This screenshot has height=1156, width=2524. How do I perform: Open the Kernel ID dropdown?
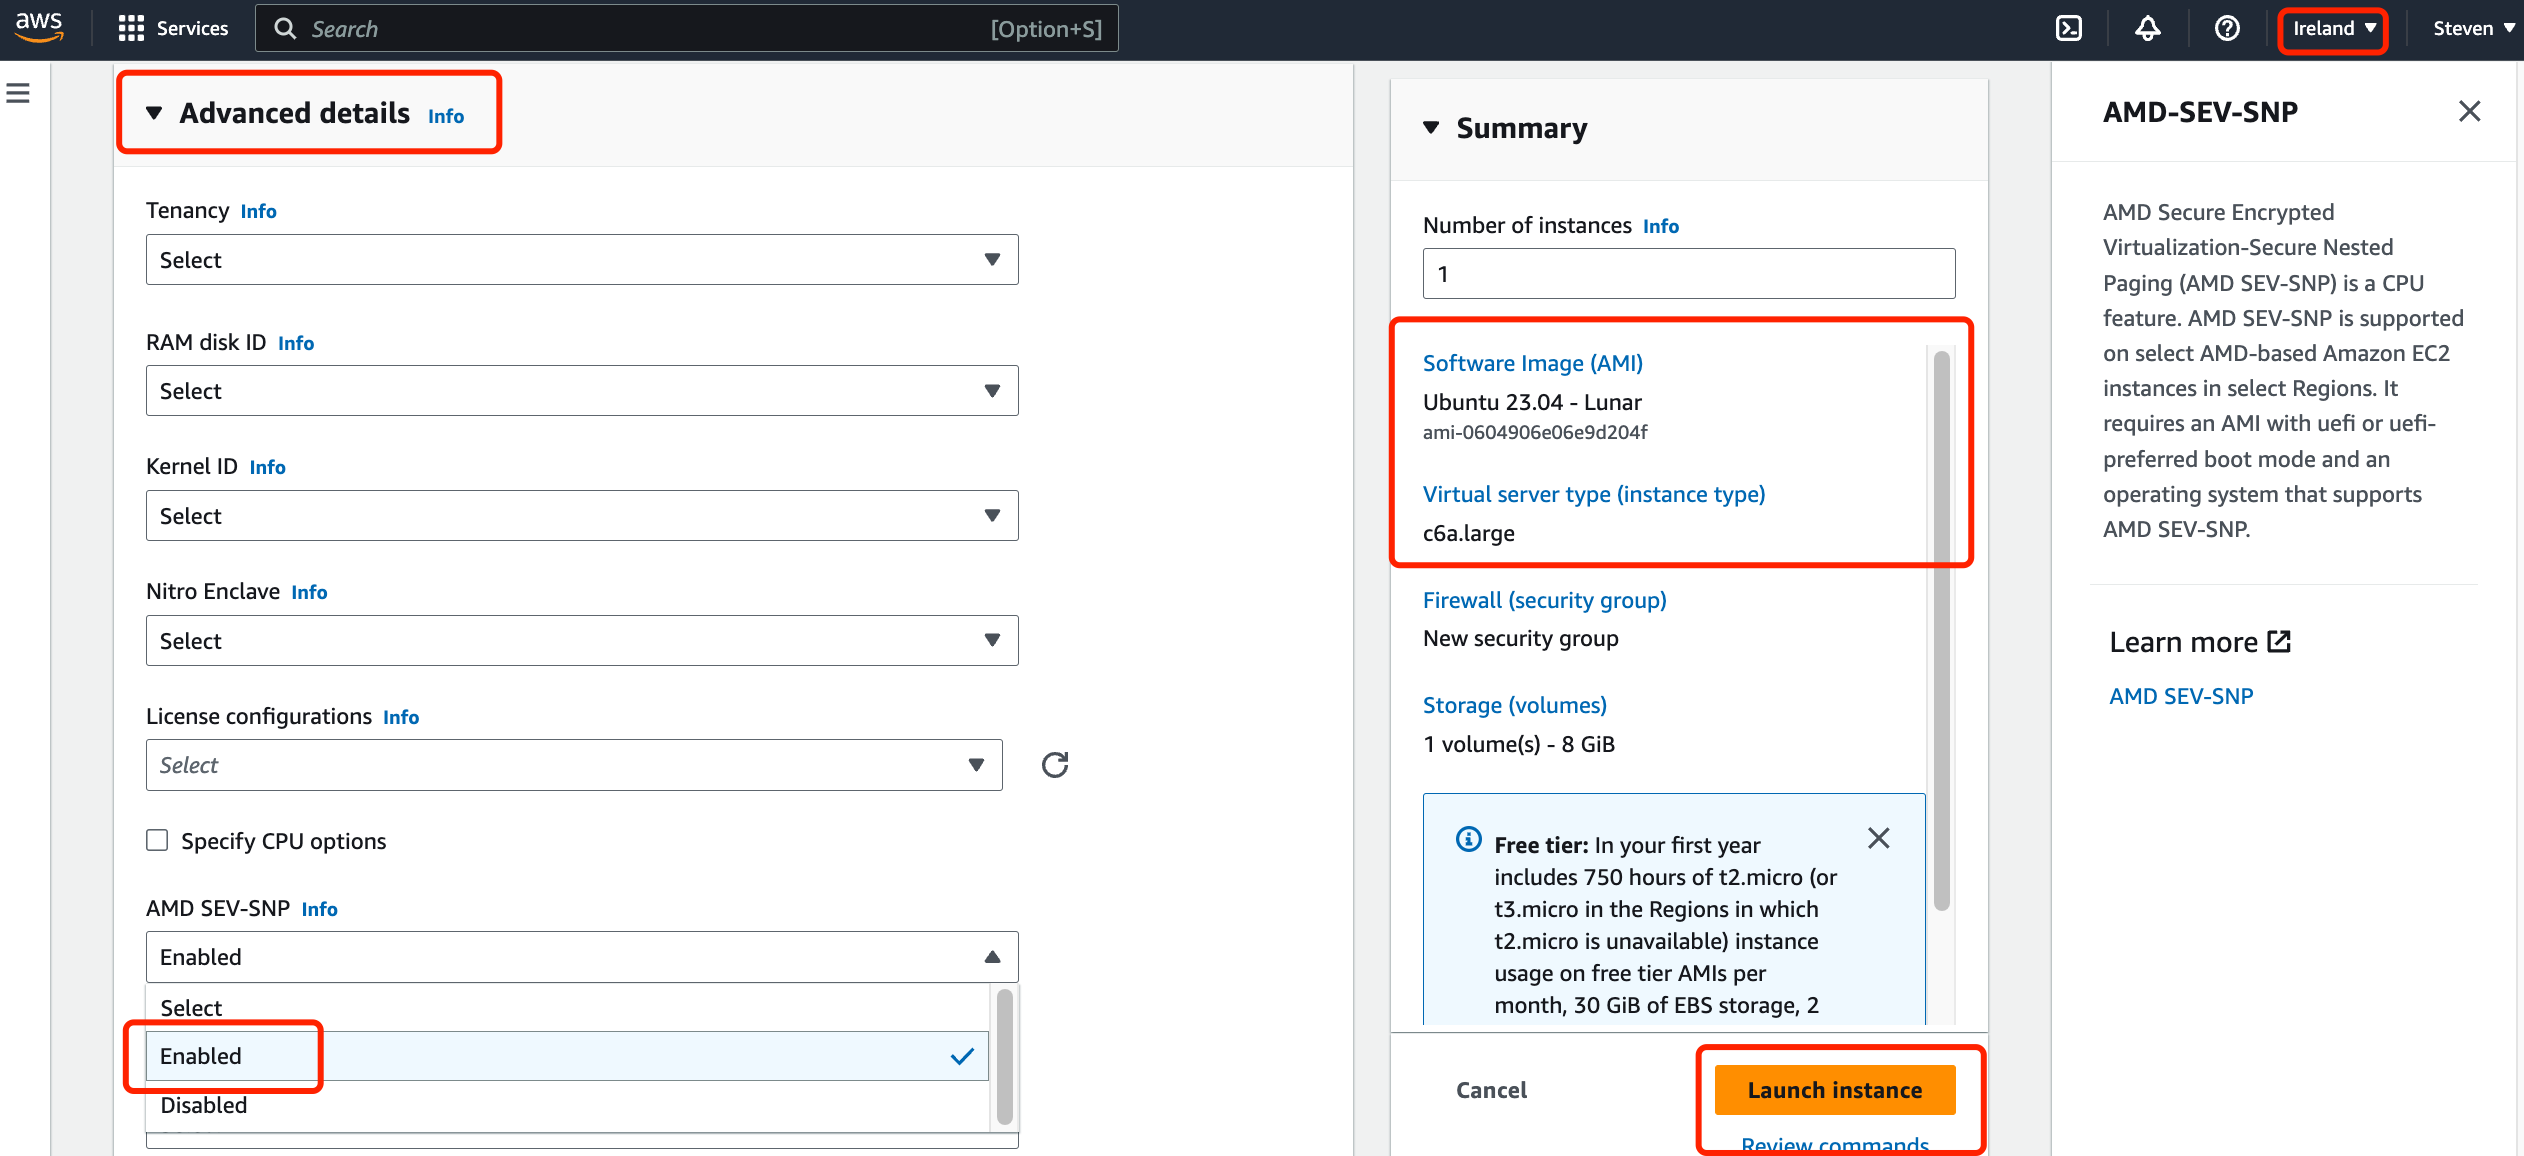[582, 516]
